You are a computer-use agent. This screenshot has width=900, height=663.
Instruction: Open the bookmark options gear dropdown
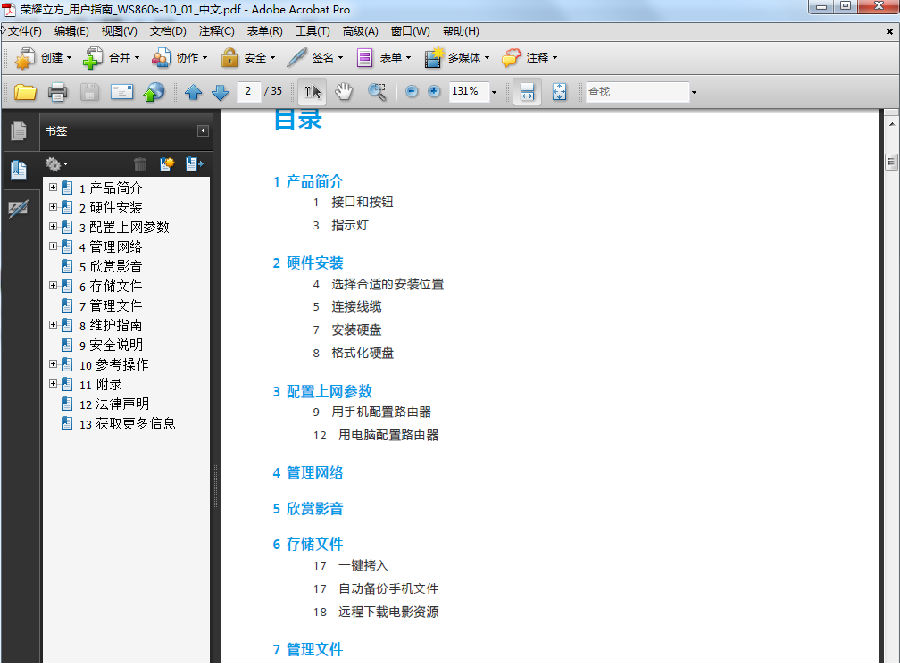coord(56,163)
